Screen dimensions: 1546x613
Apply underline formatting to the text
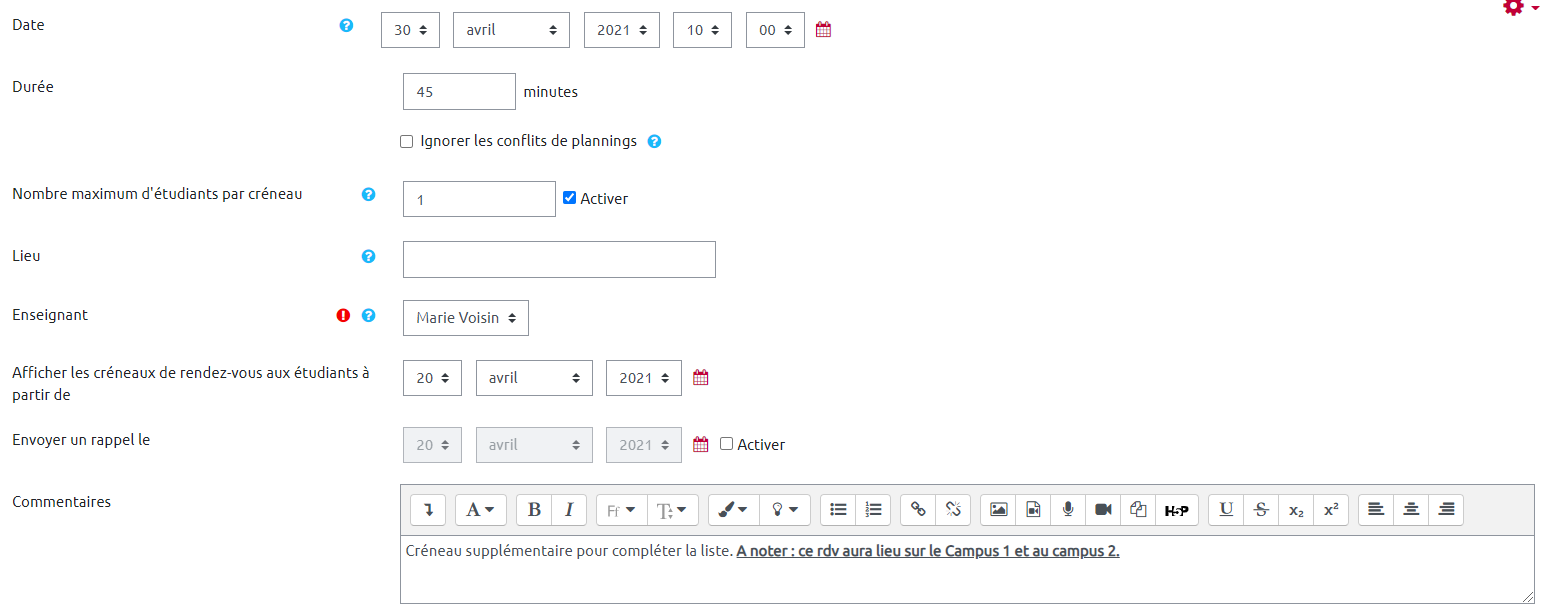(1226, 510)
